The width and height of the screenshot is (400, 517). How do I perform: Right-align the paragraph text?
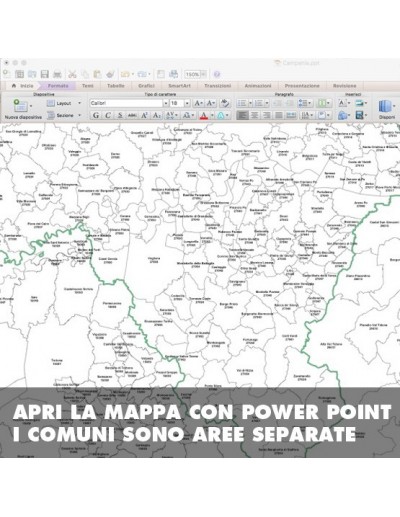pyautogui.click(x=267, y=115)
